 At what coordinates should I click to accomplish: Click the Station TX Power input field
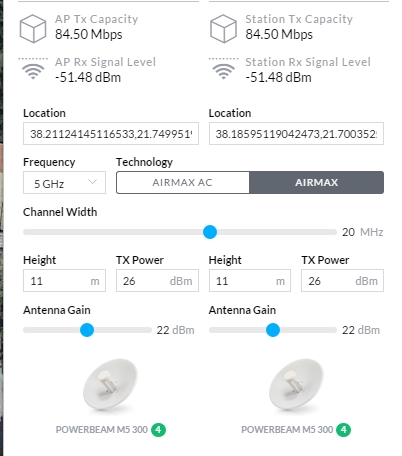coord(342,281)
